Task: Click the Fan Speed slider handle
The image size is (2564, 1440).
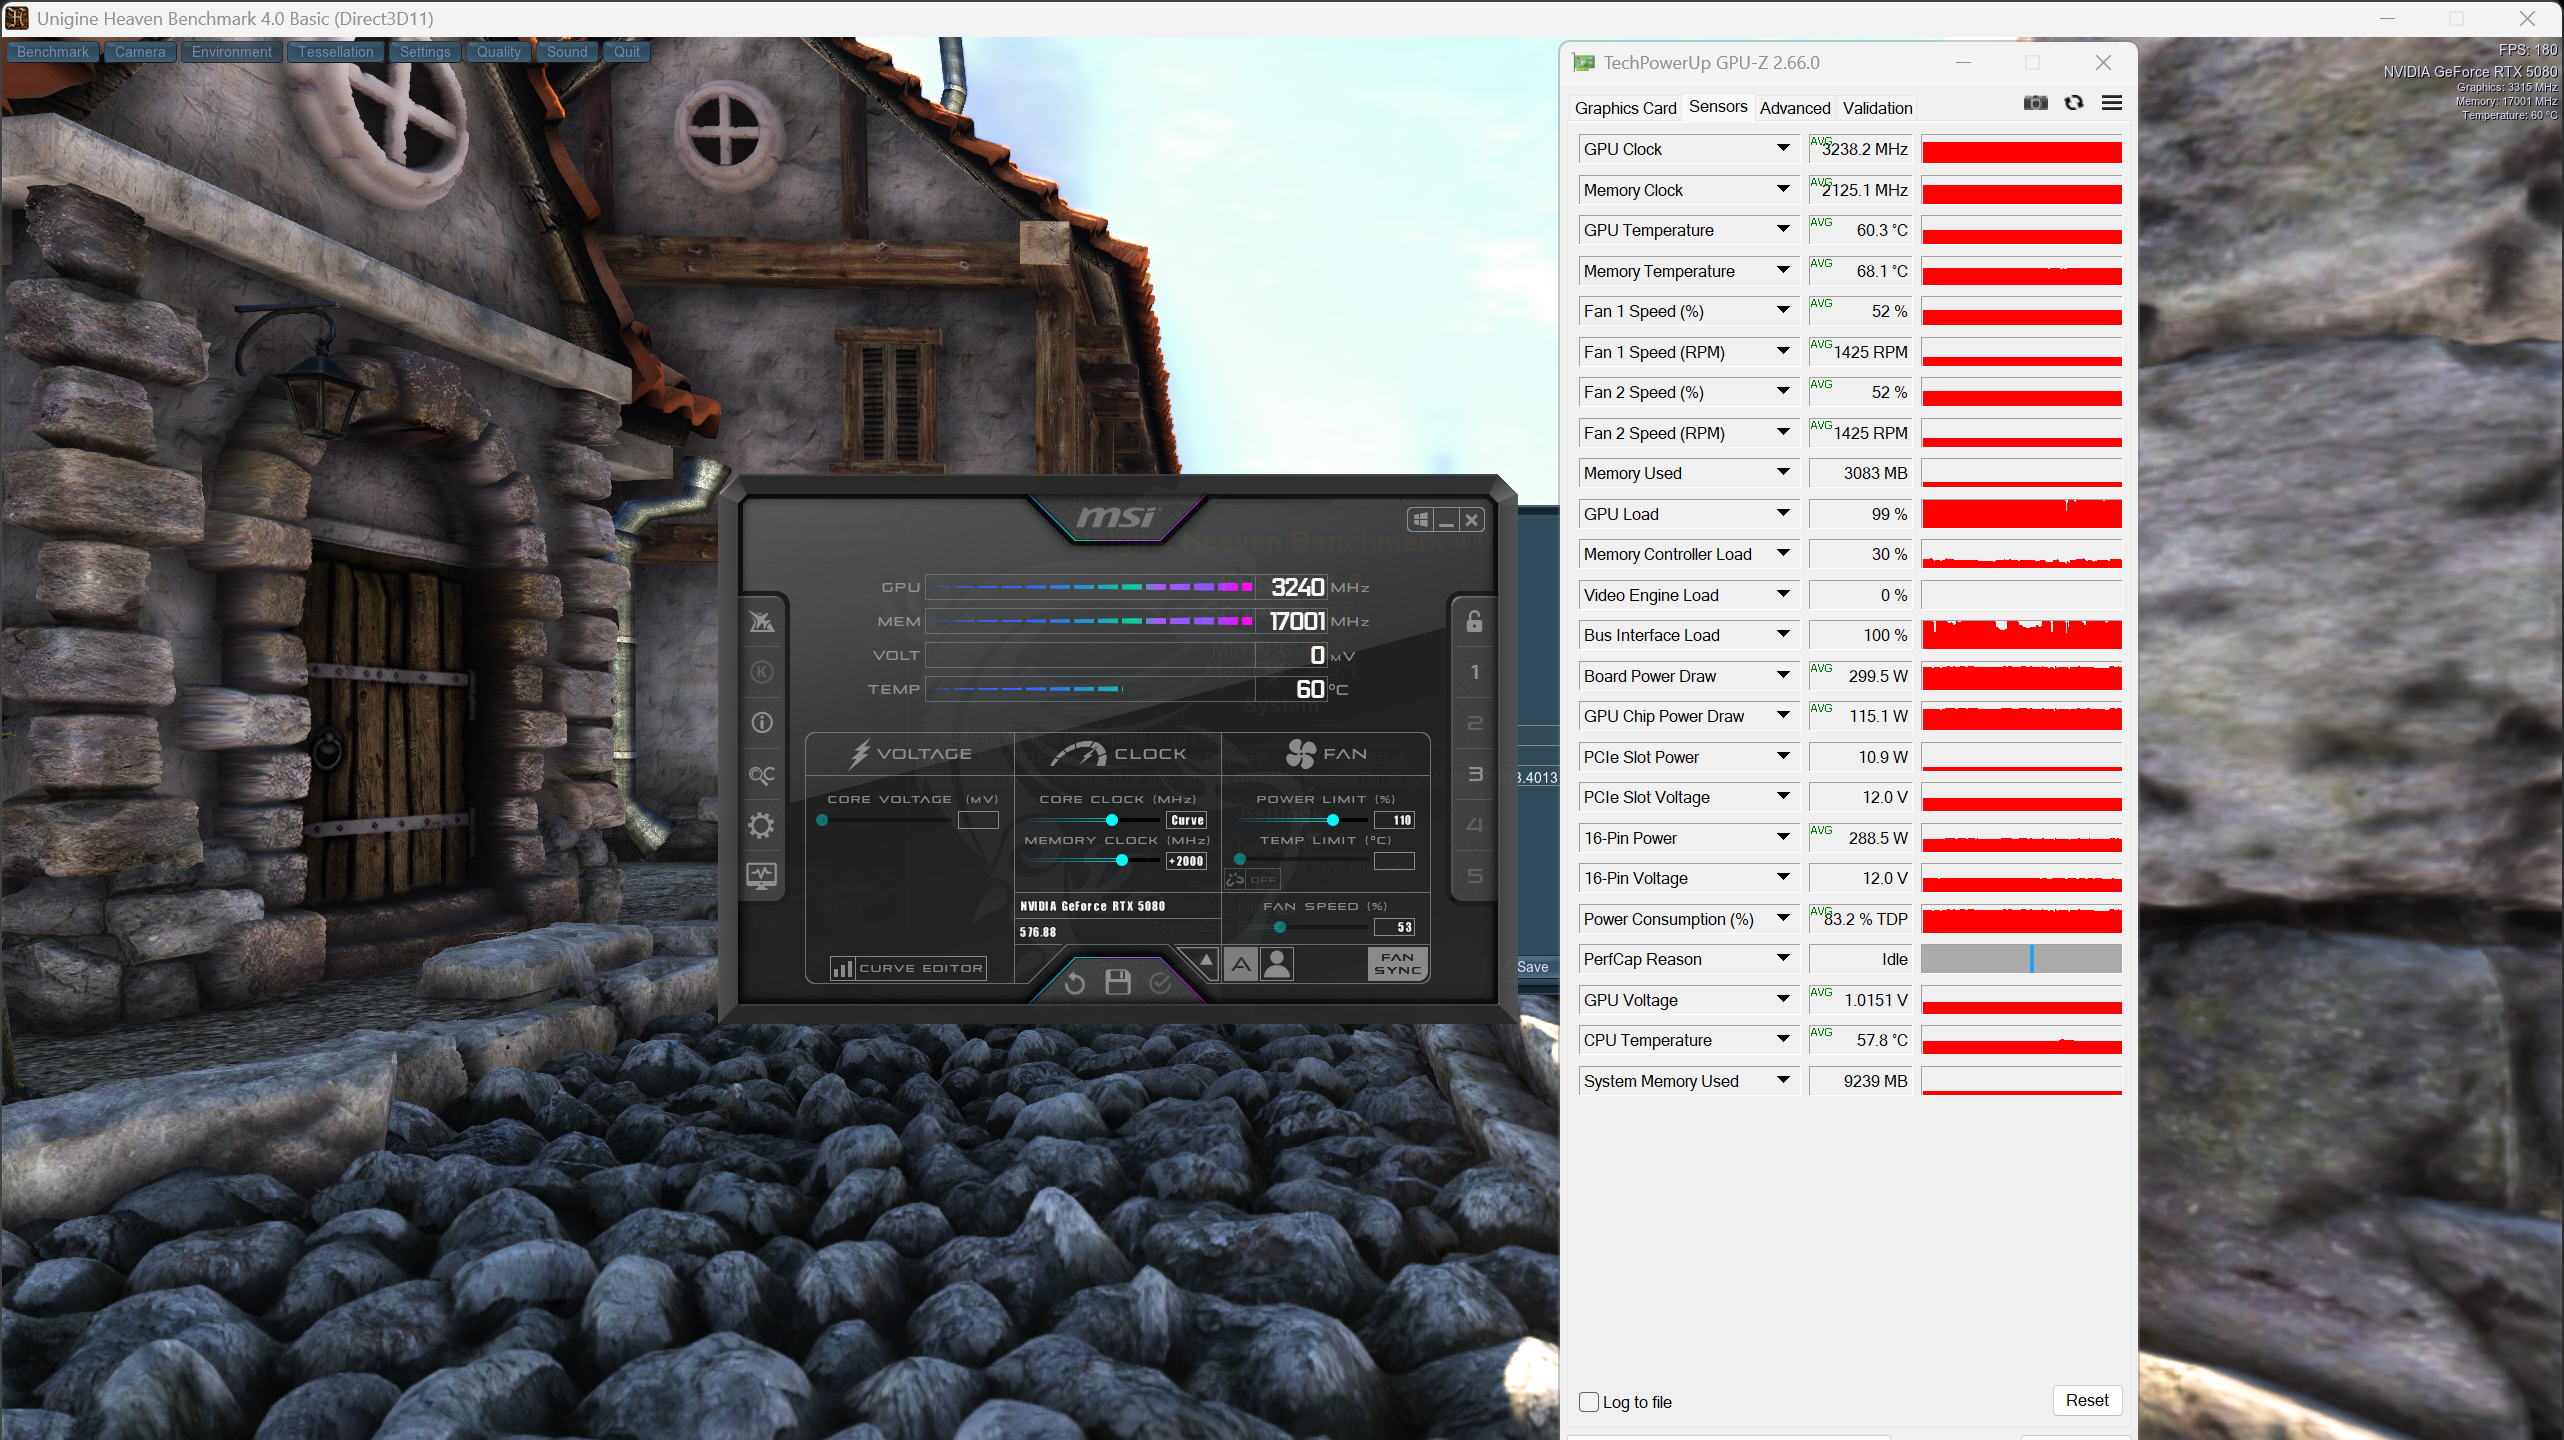Action: (x=1279, y=927)
